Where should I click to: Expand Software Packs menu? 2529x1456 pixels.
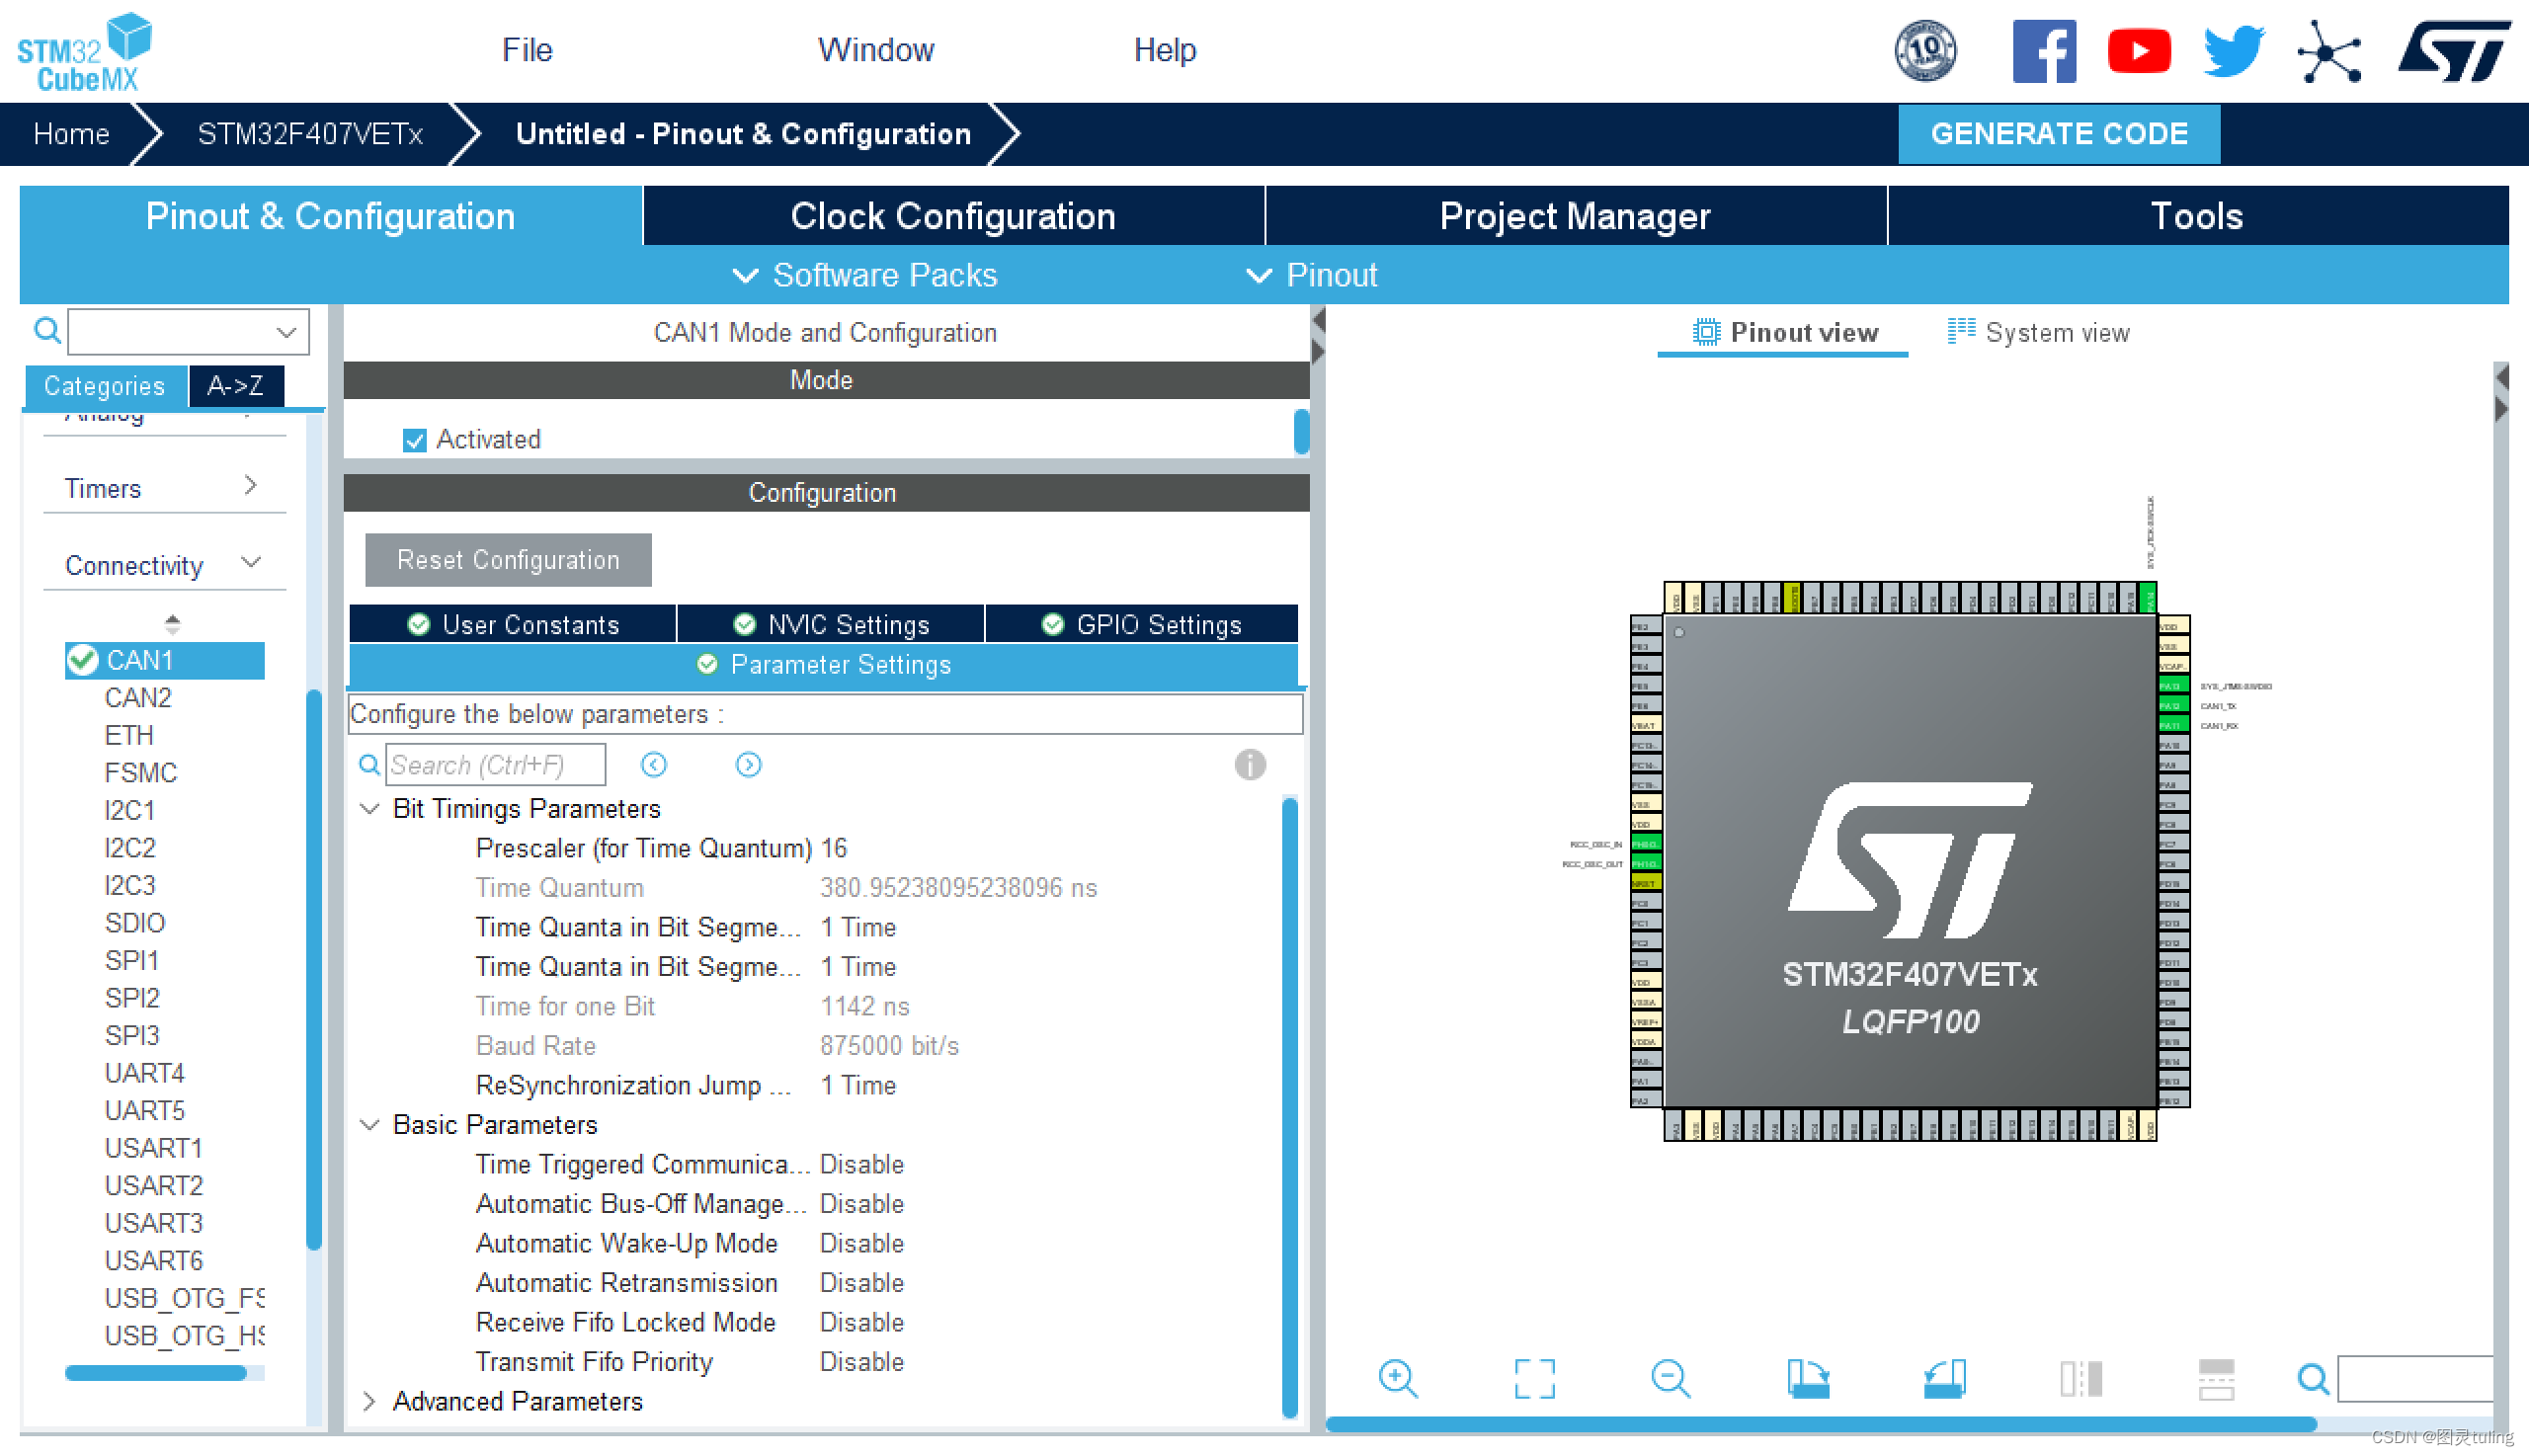864,275
